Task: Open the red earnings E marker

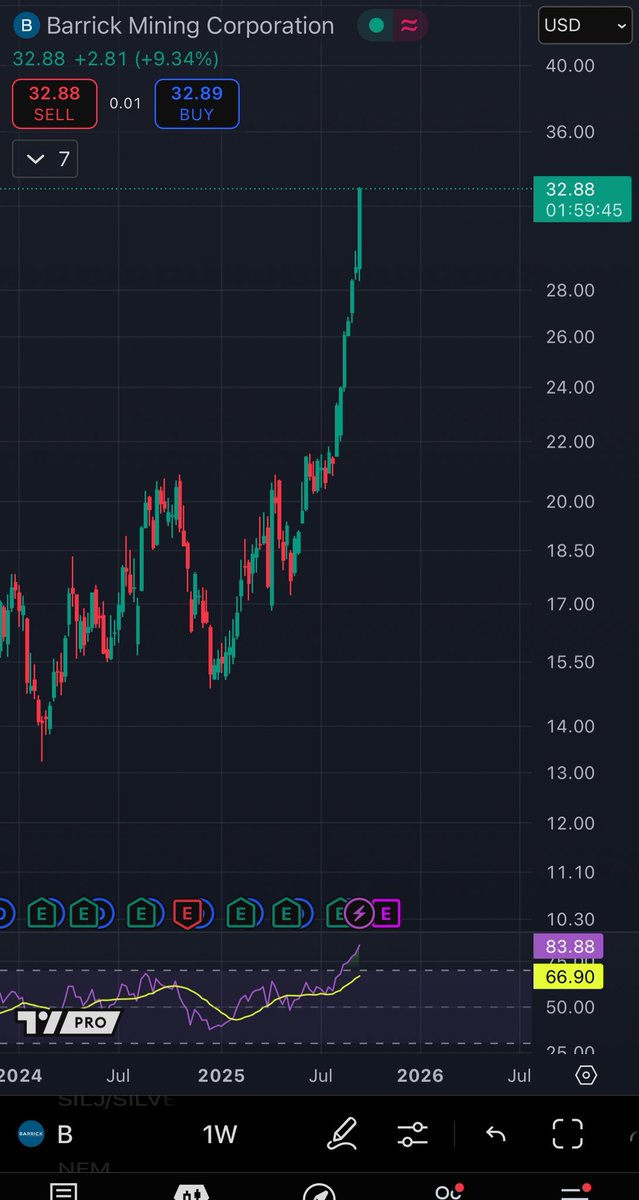Action: [187, 912]
